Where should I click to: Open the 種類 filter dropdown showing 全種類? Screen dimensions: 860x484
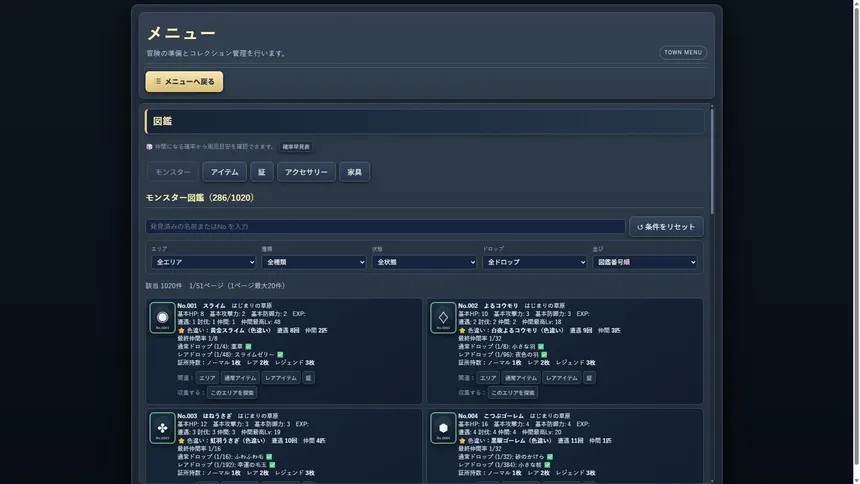(x=314, y=262)
